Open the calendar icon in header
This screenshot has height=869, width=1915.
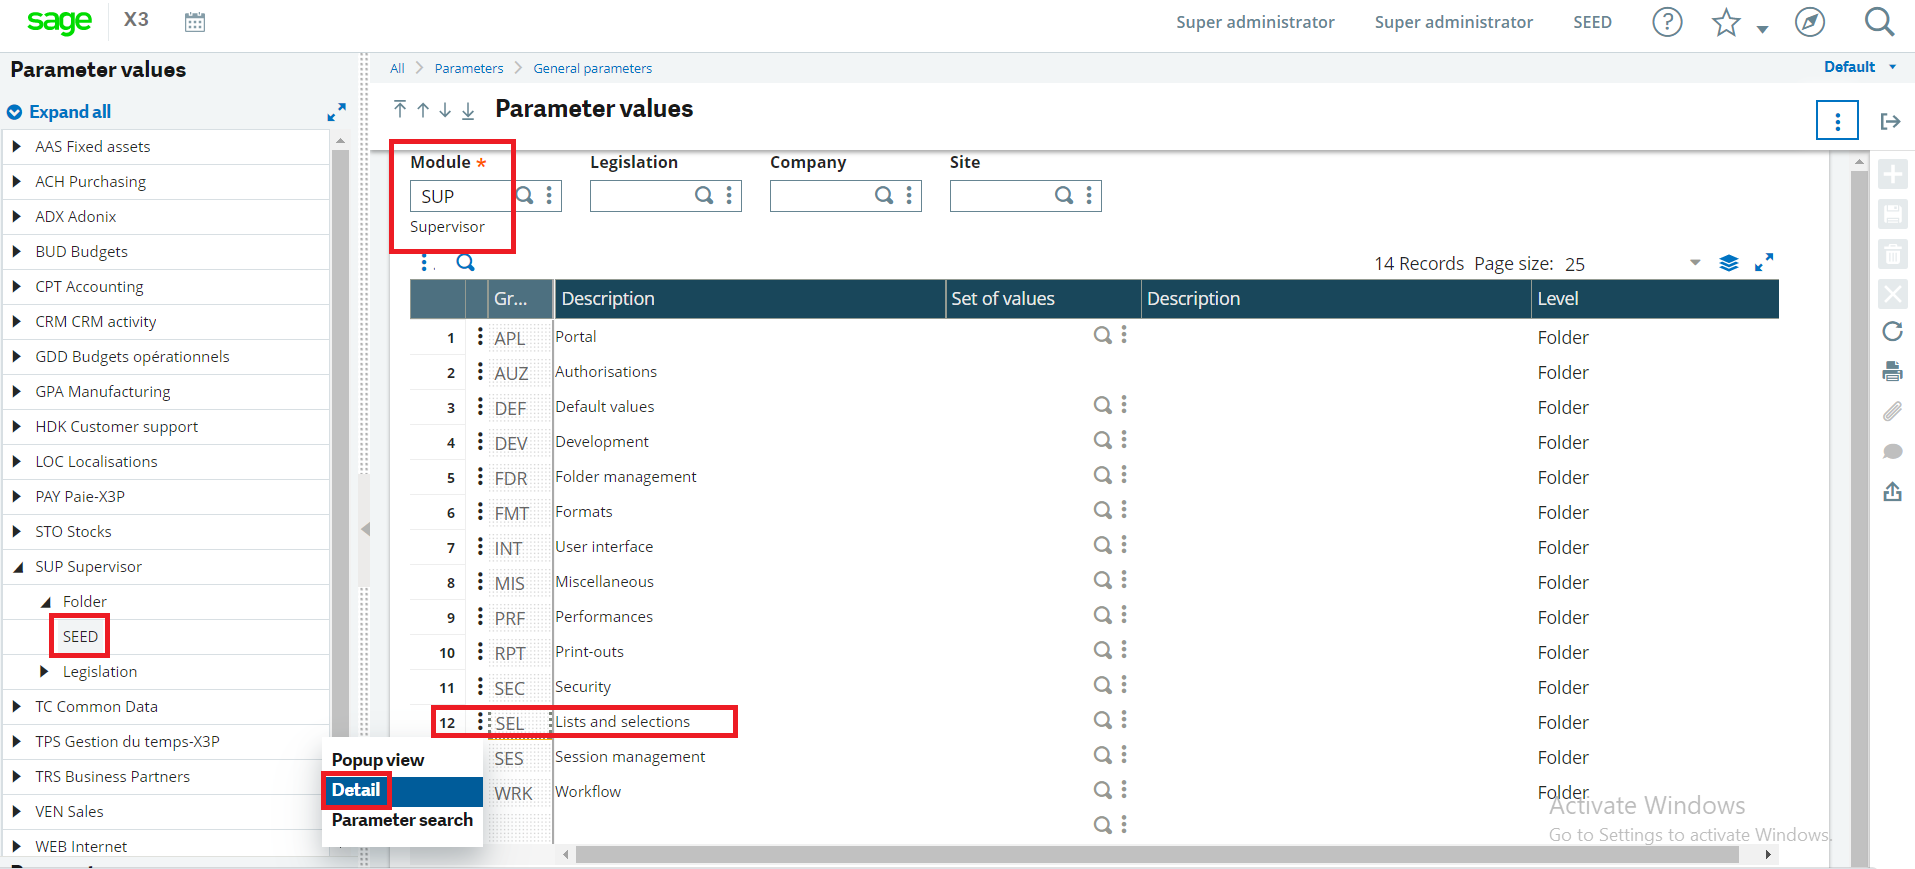tap(195, 22)
